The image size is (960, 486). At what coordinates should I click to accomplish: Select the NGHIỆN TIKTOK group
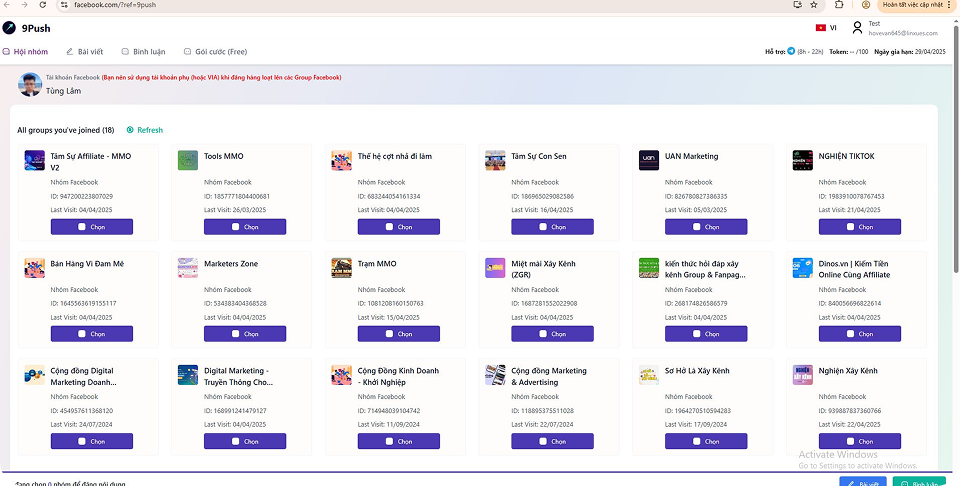pos(860,227)
